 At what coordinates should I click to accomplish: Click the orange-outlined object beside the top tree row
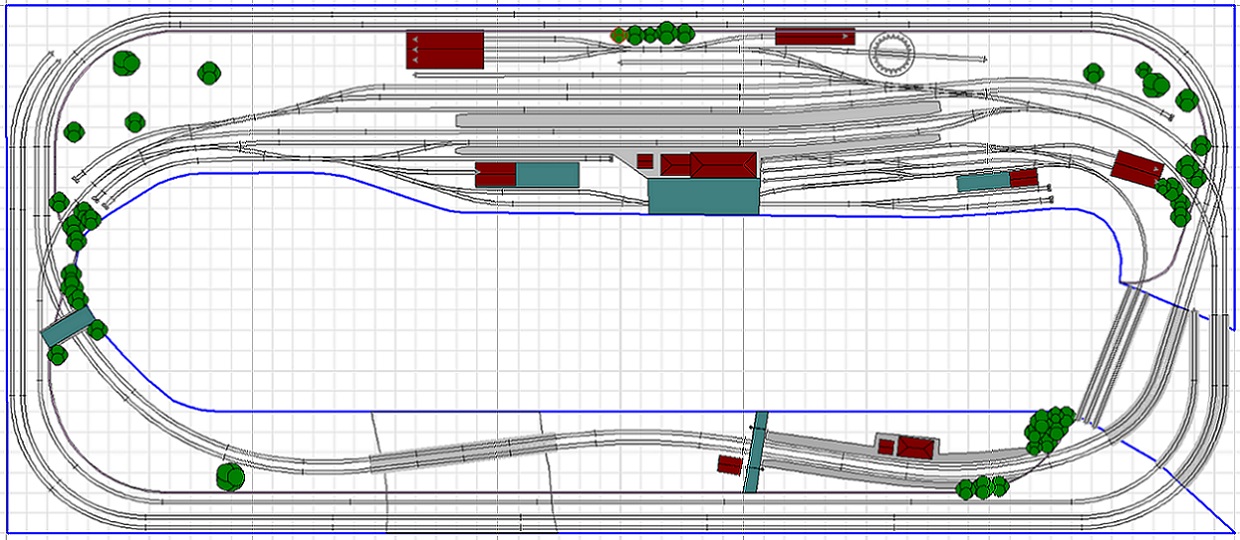tap(619, 35)
